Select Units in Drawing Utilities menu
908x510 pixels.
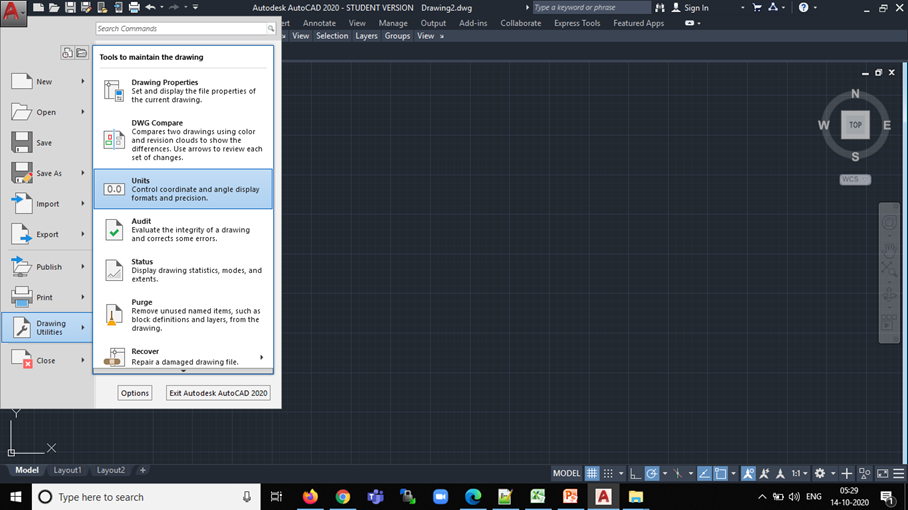click(183, 189)
